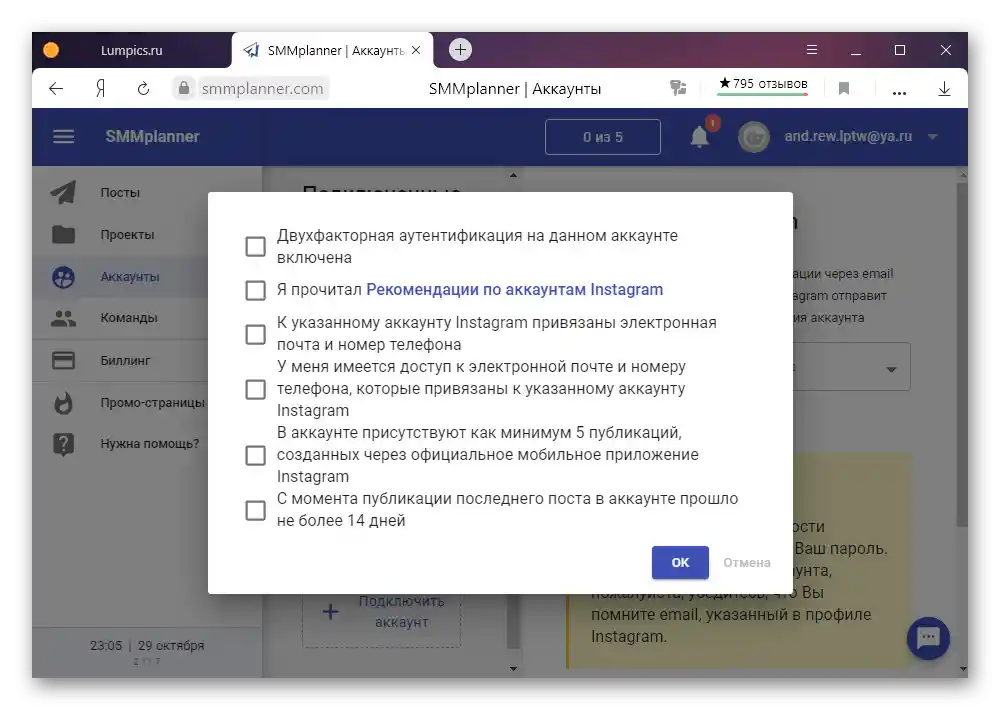Open 'Рекомендации по аккаунтам Instagram' link
This screenshot has width=1000, height=710.
(x=514, y=290)
